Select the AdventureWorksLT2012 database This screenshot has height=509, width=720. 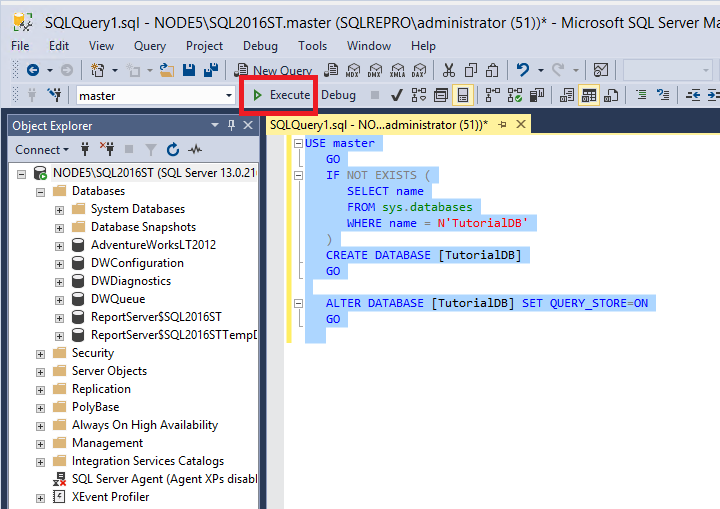pos(153,245)
